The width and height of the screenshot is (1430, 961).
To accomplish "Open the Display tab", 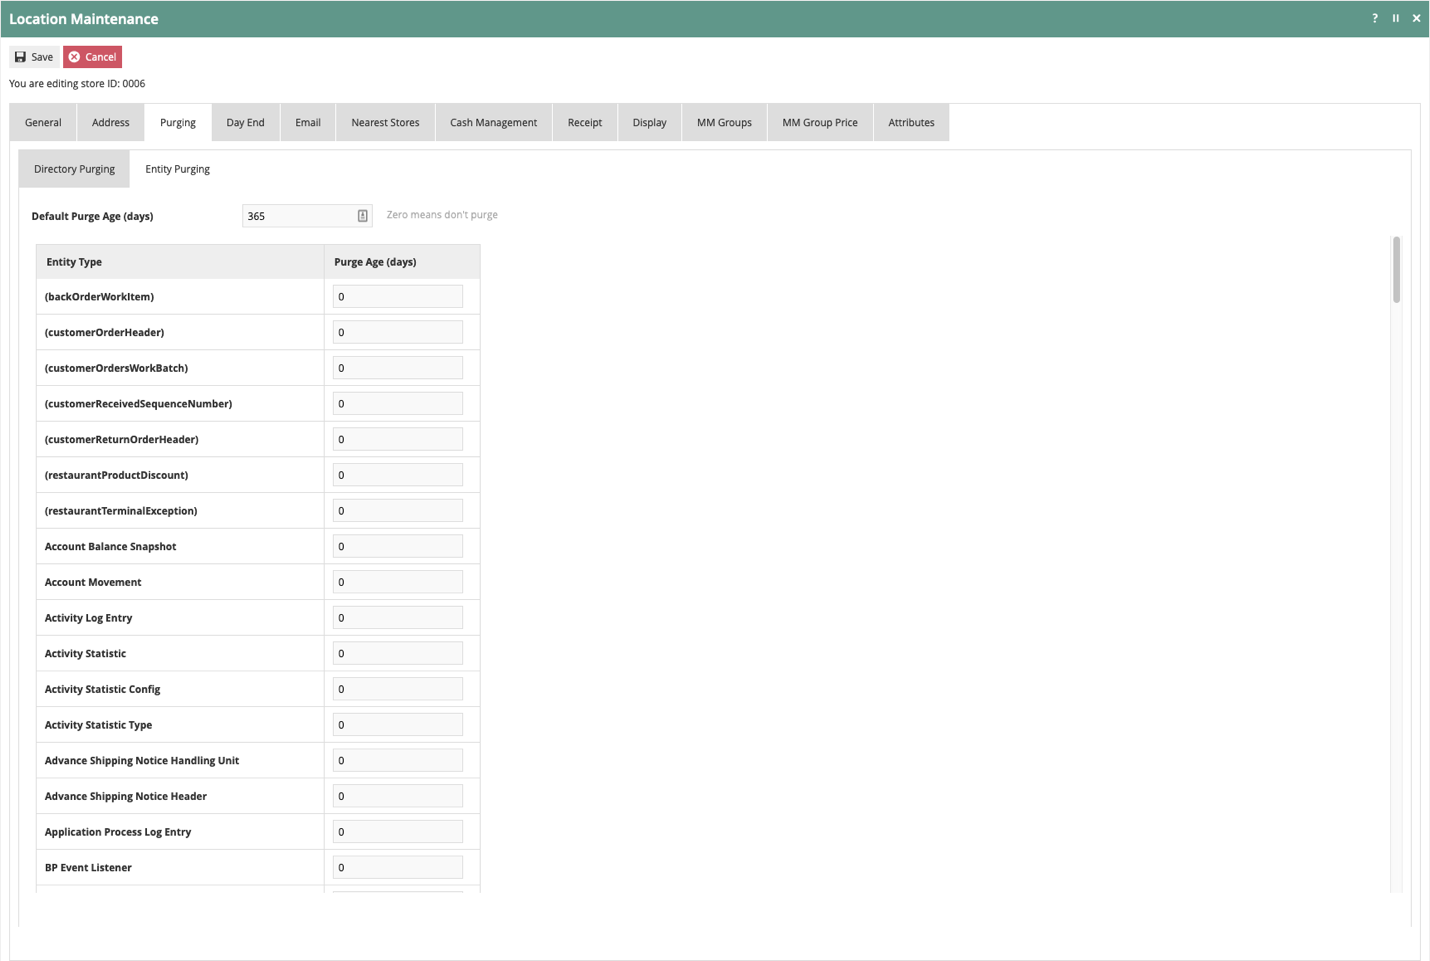I will tap(649, 122).
